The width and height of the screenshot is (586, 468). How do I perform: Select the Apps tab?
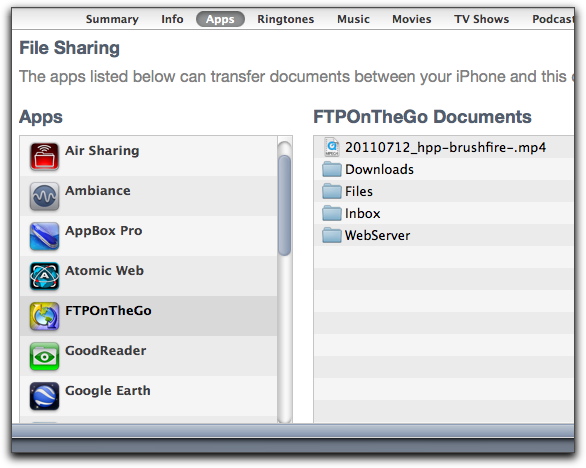[220, 19]
